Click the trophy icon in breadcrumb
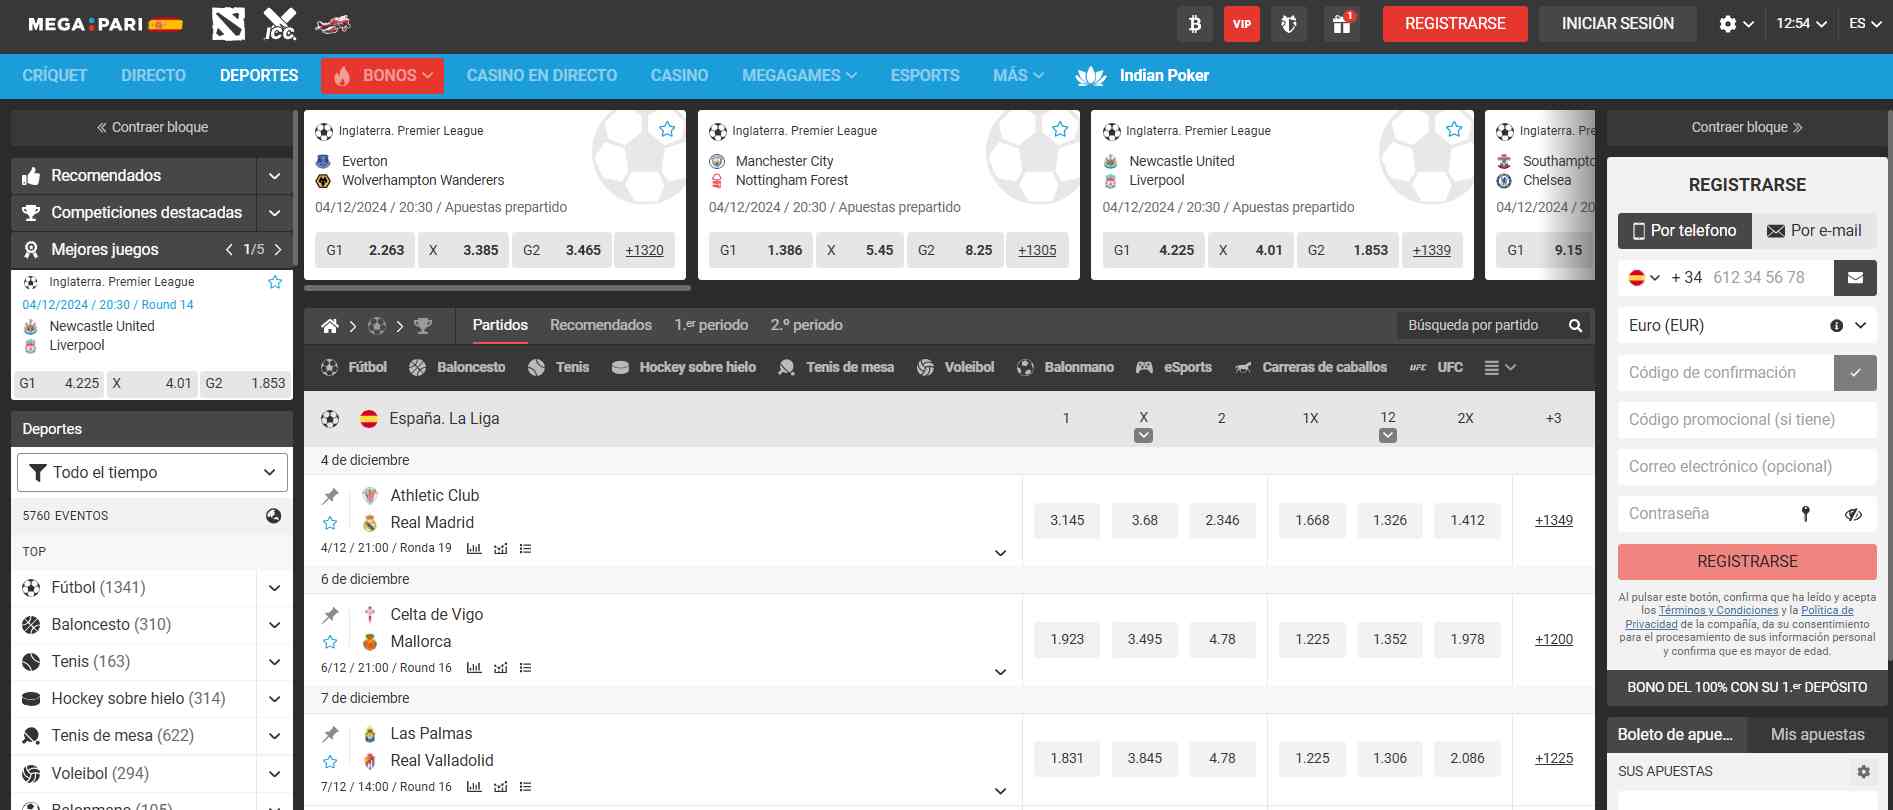Screen dimensions: 1893x810 [x=423, y=326]
